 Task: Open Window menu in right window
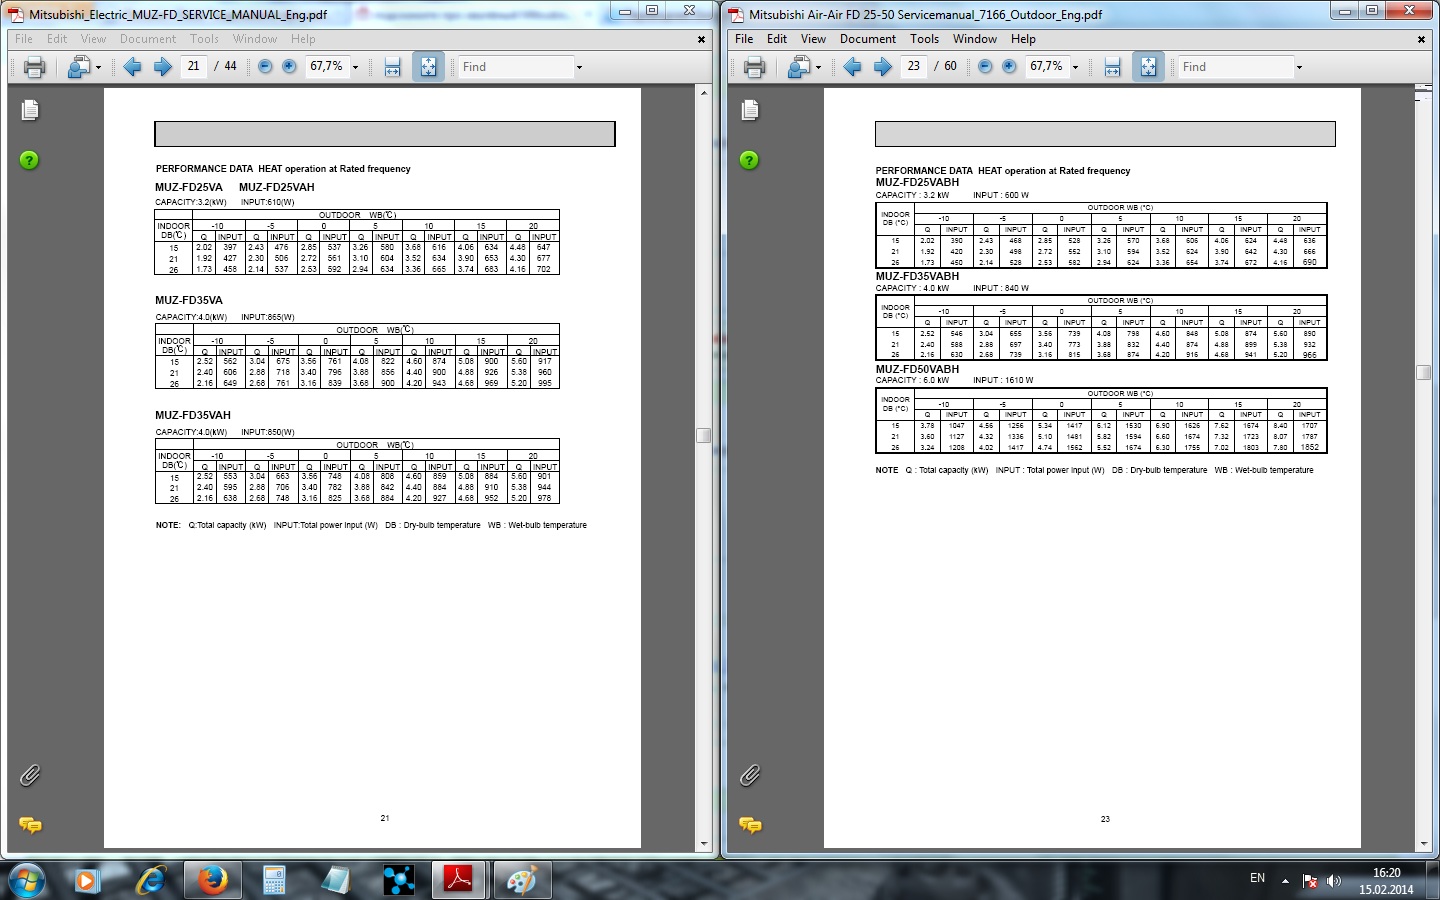(975, 39)
